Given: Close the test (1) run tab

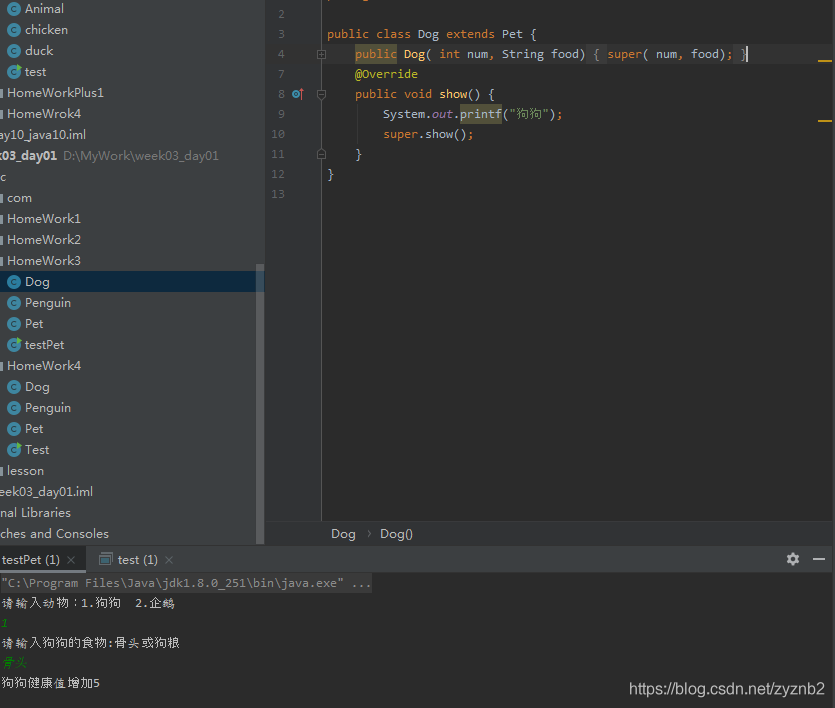Looking at the screenshot, I should 169,560.
